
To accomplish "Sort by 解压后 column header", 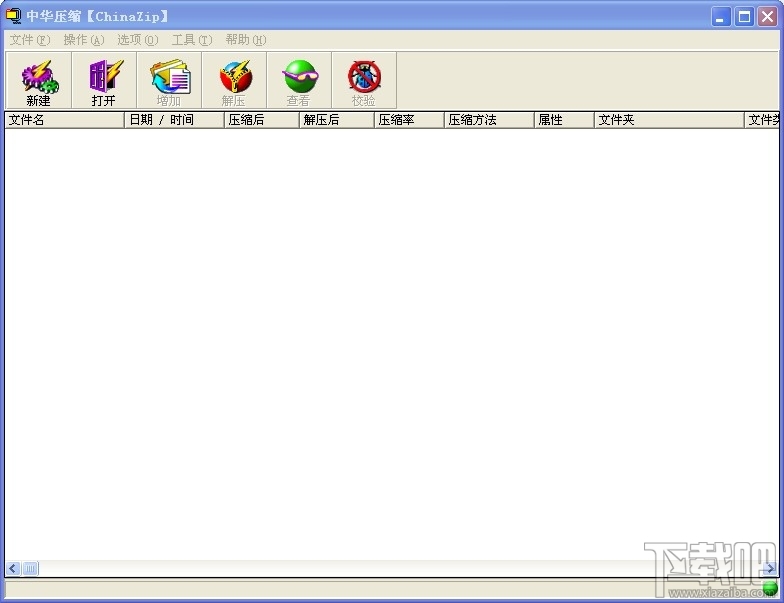I will pos(337,120).
